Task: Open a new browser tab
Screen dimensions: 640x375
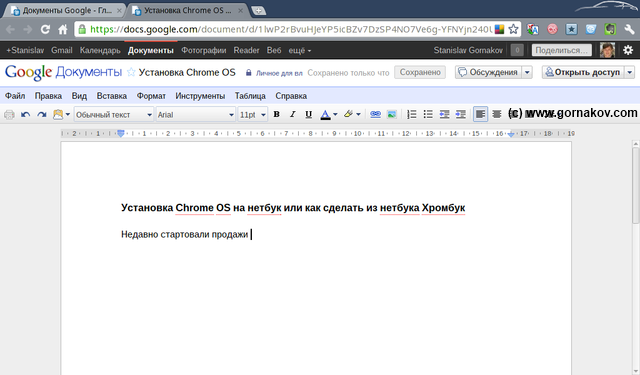Action: coord(258,11)
